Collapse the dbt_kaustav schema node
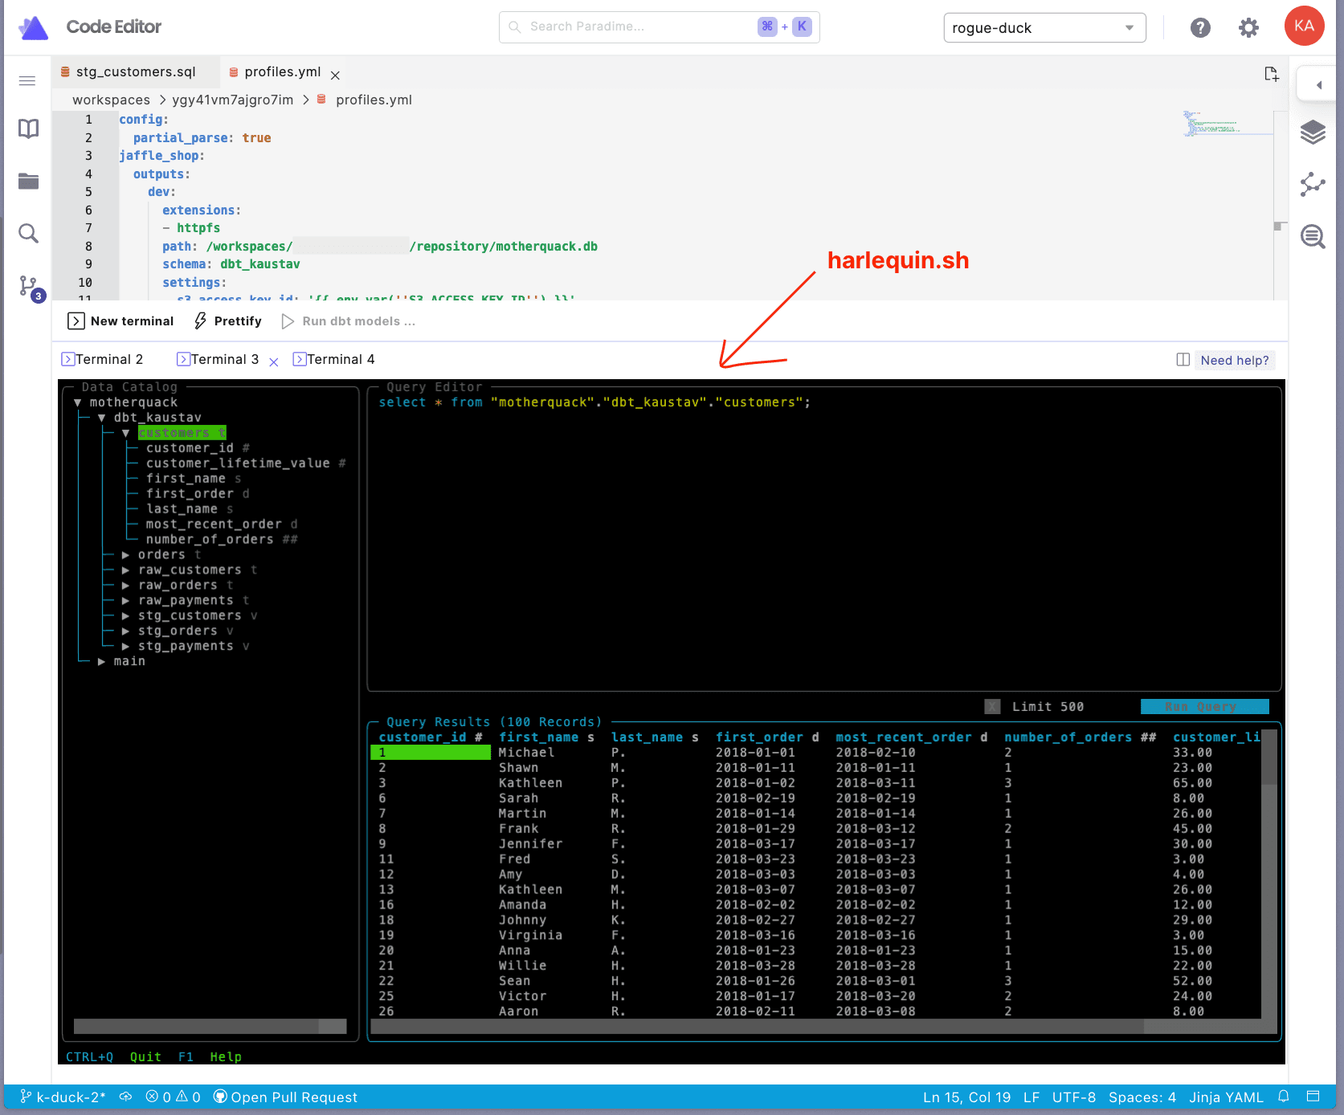Image resolution: width=1344 pixels, height=1115 pixels. point(102,418)
